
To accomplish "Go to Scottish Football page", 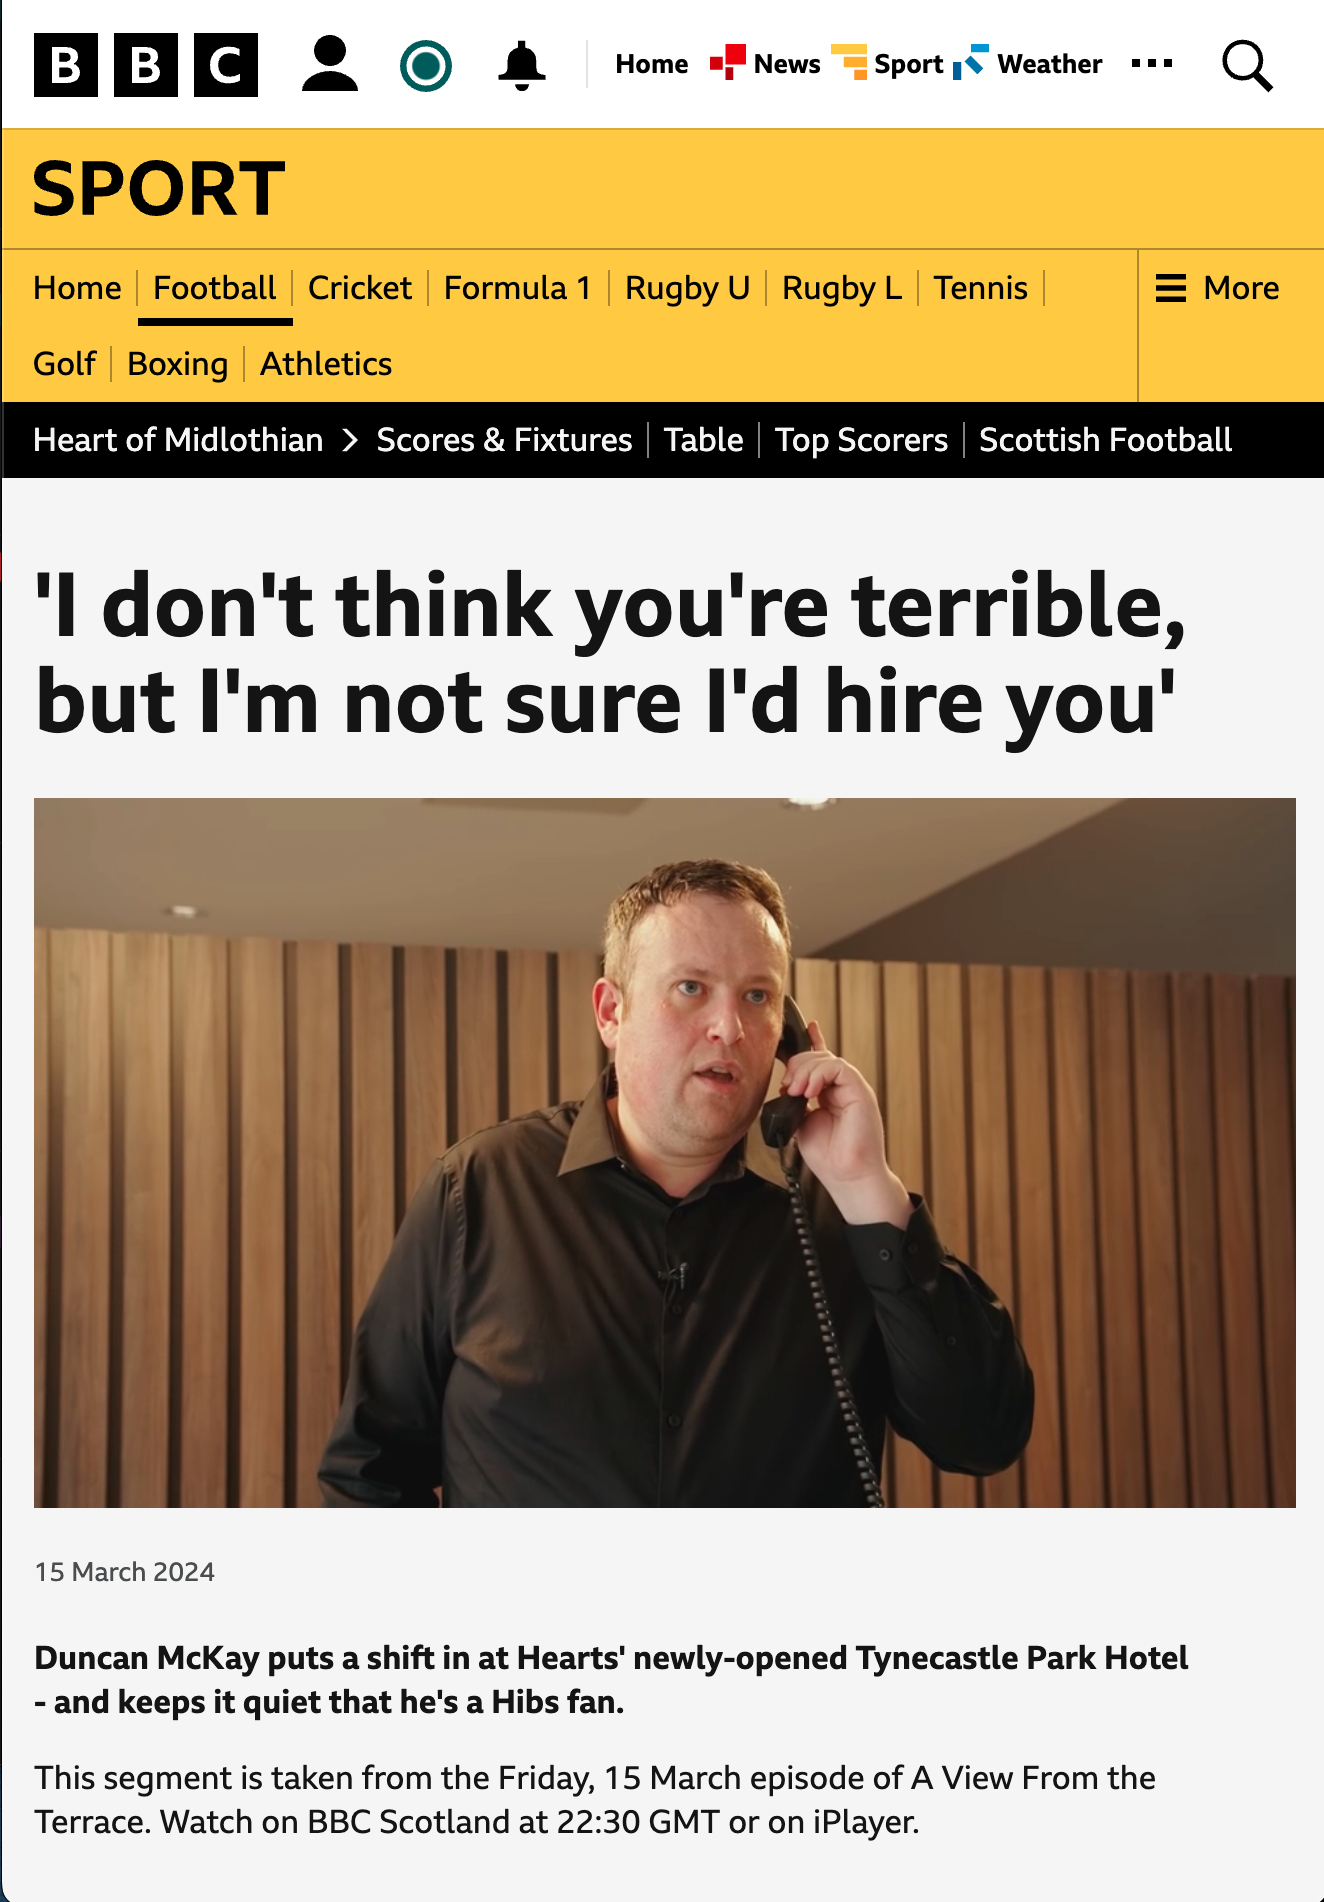I will [x=1106, y=440].
